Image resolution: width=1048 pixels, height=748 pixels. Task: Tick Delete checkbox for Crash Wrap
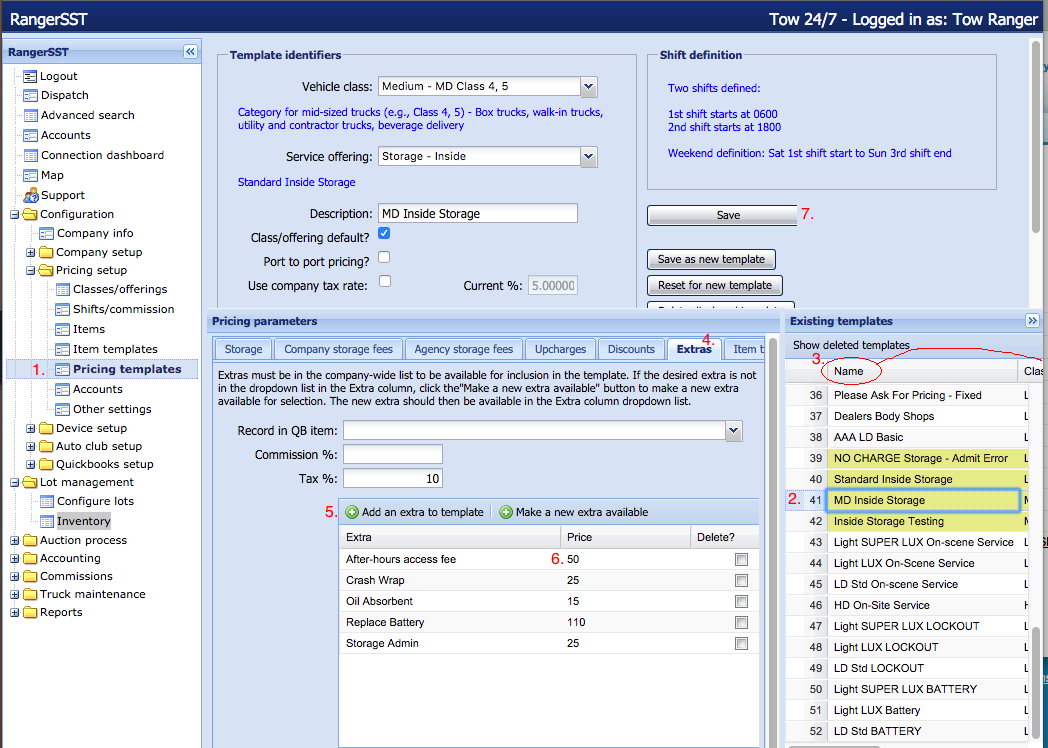[x=741, y=580]
